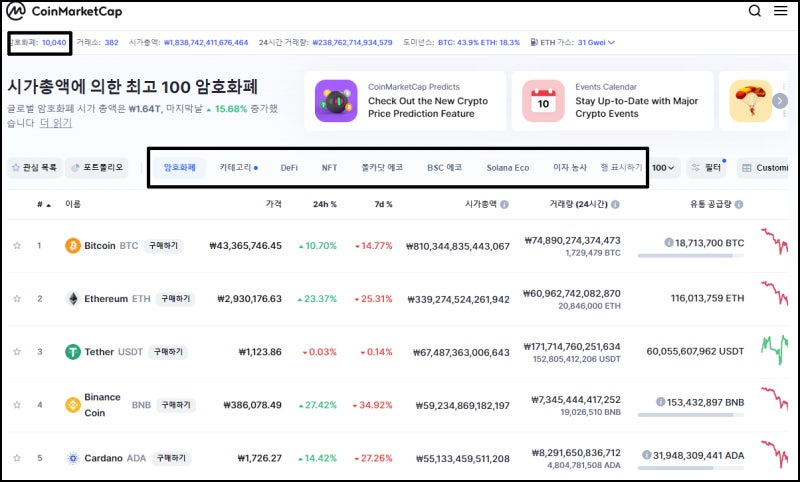This screenshot has width=800, height=482.
Task: Open the 포트폴리오 button
Action: [x=97, y=167]
